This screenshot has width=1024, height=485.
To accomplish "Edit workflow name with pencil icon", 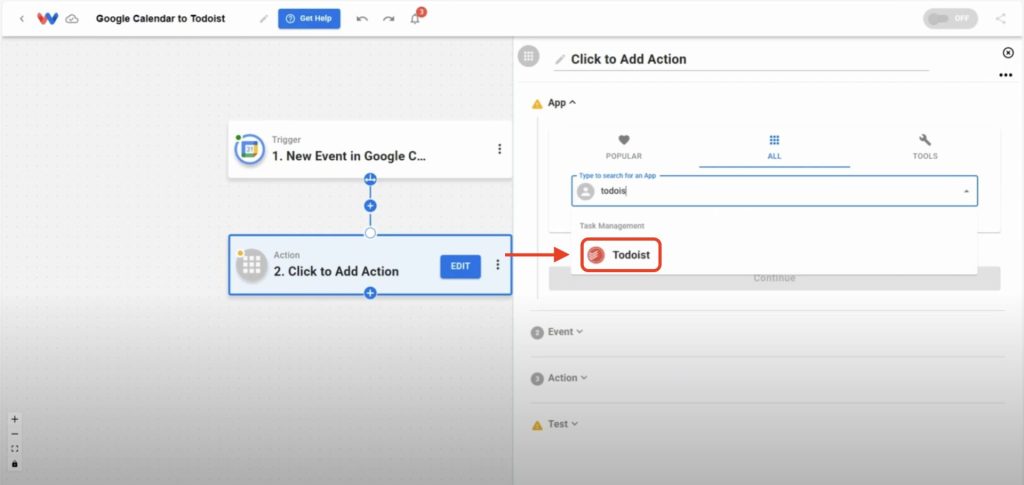I will point(264,19).
